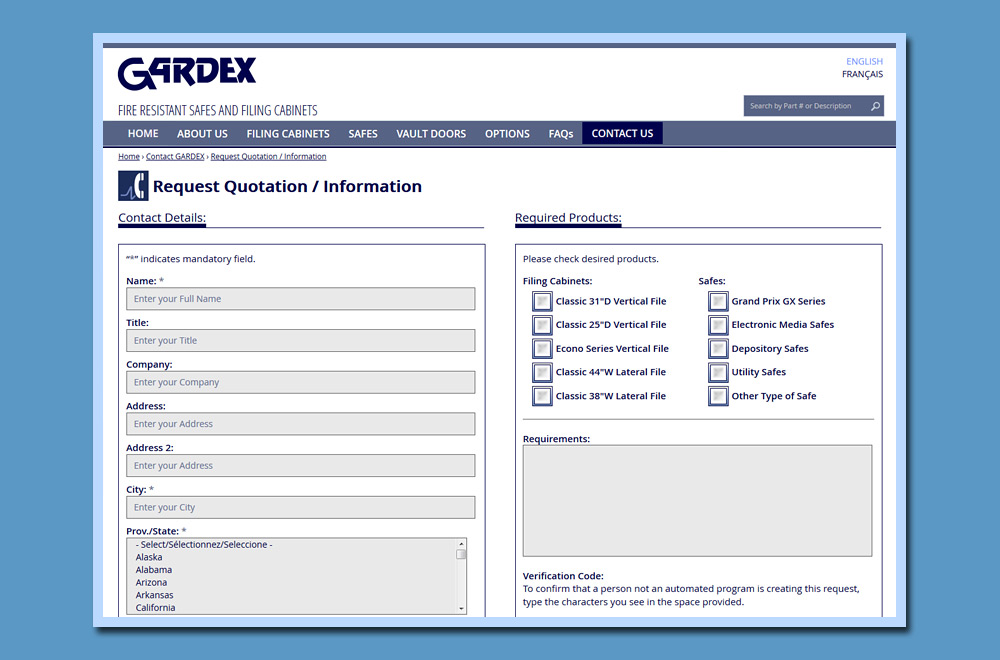The height and width of the screenshot is (660, 1000).
Task: Check Classic 38"W Lateral File
Action: click(542, 396)
